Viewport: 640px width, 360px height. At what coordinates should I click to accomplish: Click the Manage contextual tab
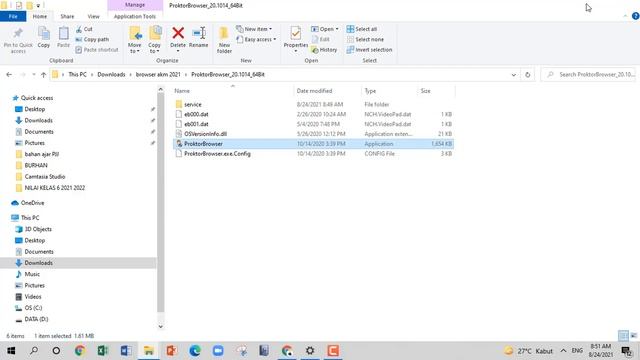point(135,5)
